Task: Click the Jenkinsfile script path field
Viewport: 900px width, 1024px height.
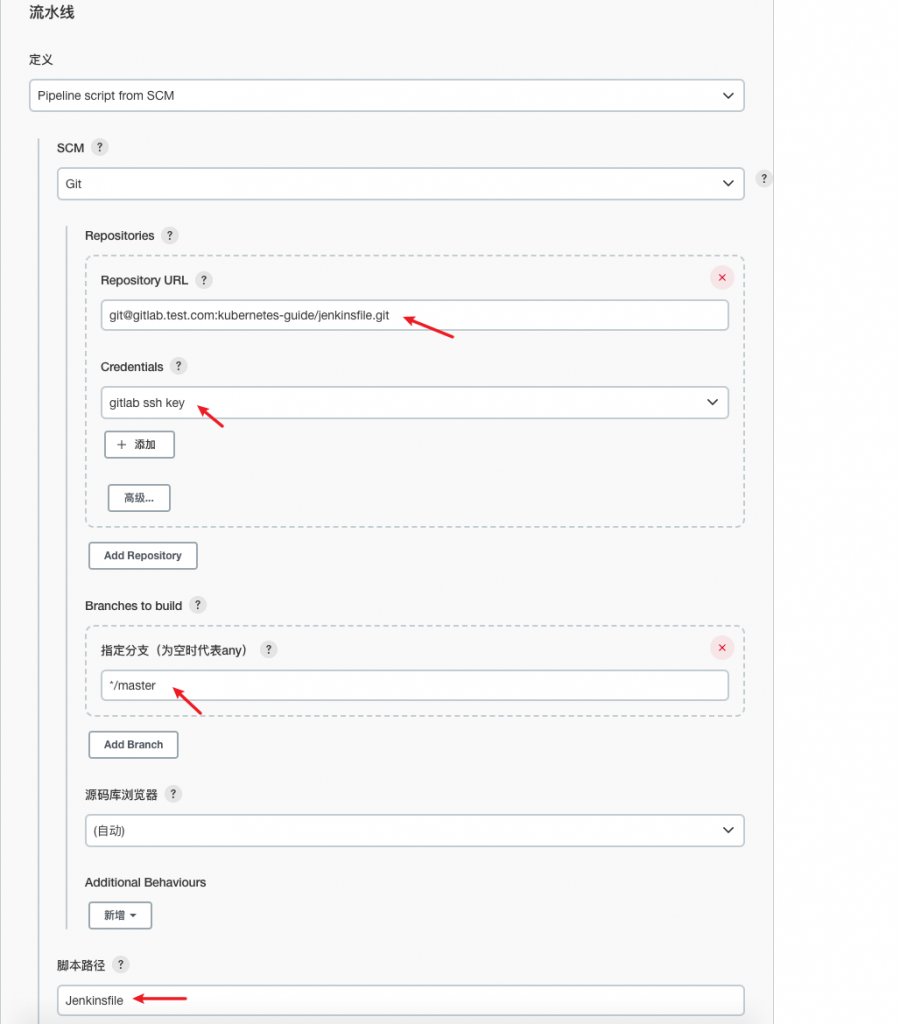Action: [401, 1000]
